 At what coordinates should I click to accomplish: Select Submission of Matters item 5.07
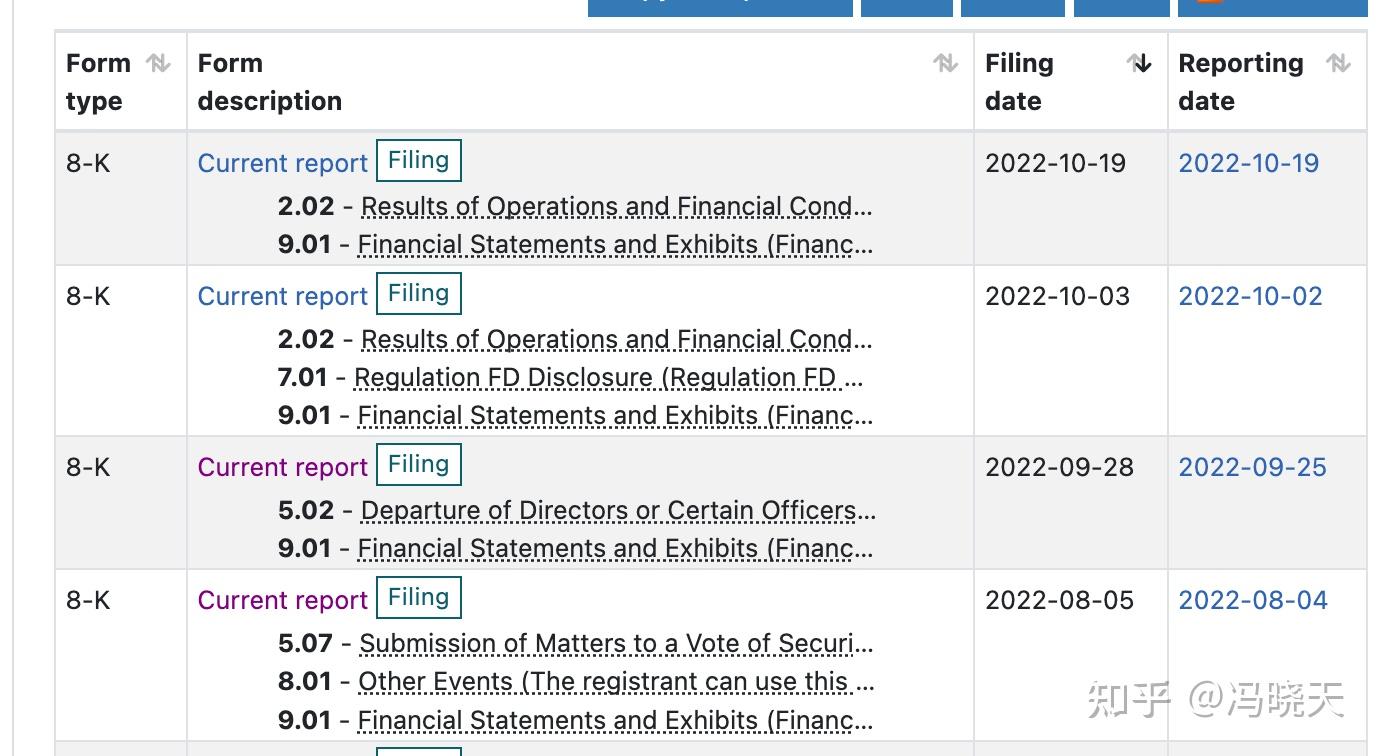[x=615, y=644]
